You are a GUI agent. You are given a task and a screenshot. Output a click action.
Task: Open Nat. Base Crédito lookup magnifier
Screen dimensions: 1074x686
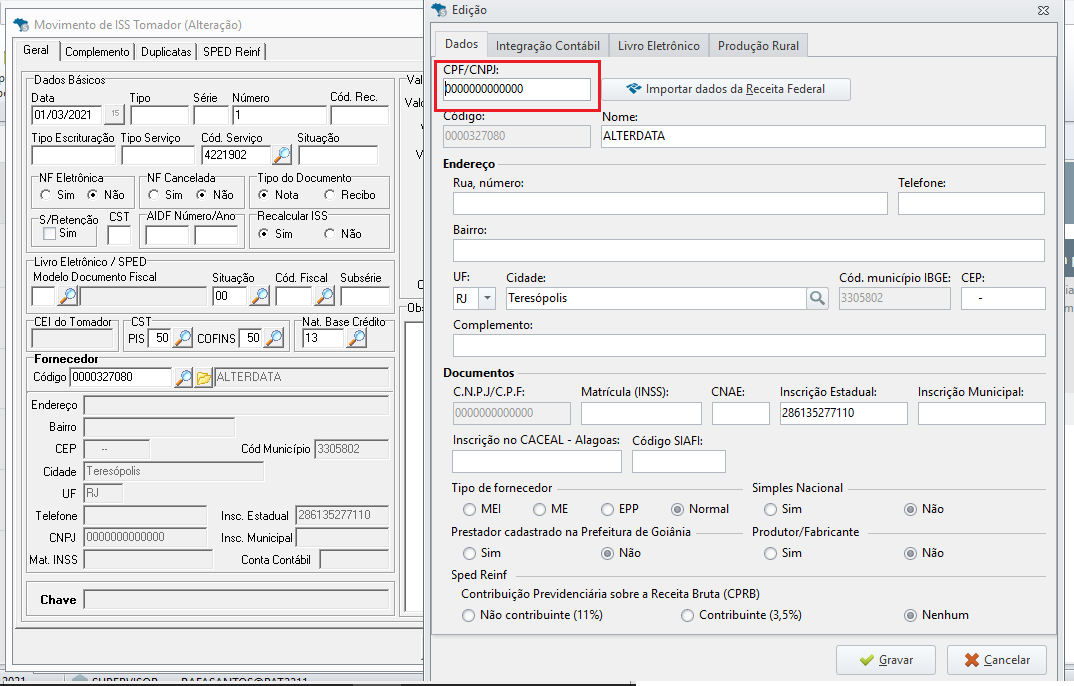(357, 338)
